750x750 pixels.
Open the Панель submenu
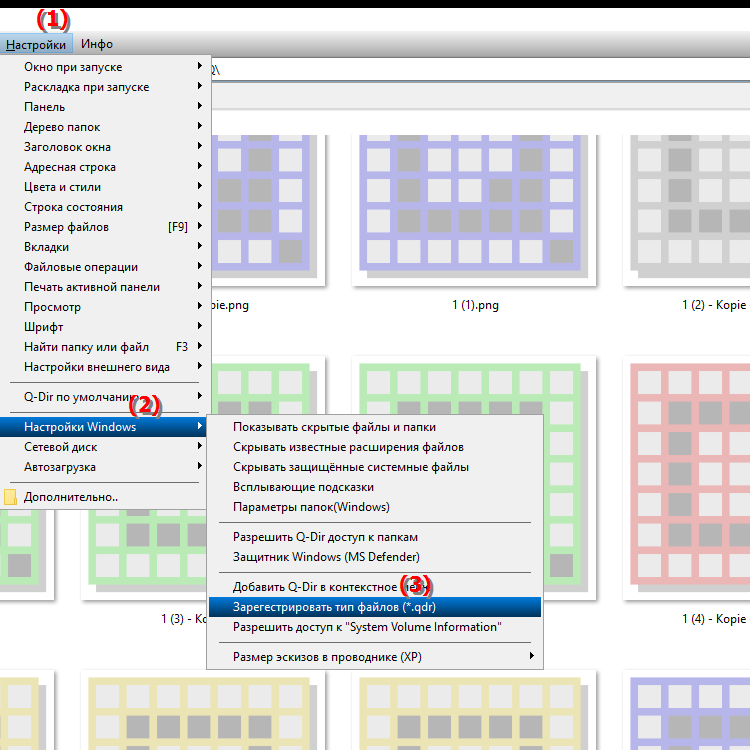point(106,107)
